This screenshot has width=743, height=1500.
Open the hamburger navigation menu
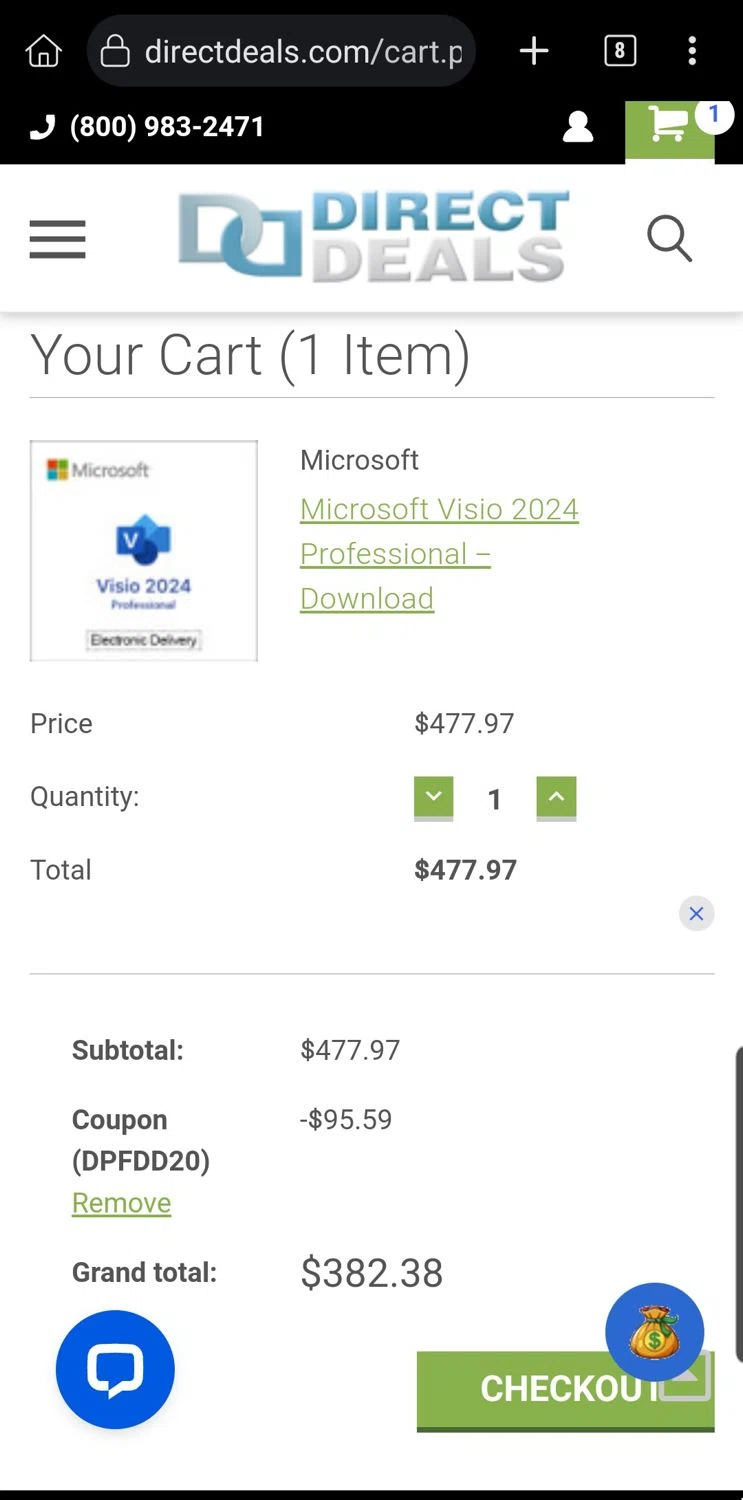58,240
